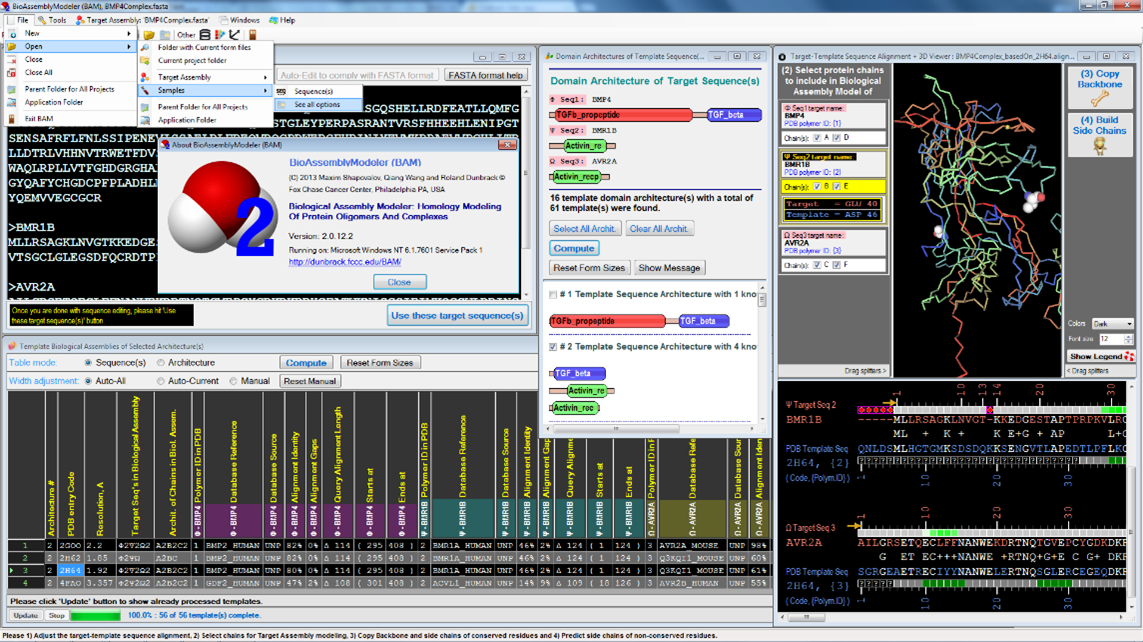1143x642 pixels.
Task: Click the Activin_rc domain of Seq2 BMR1B
Action: (x=584, y=146)
